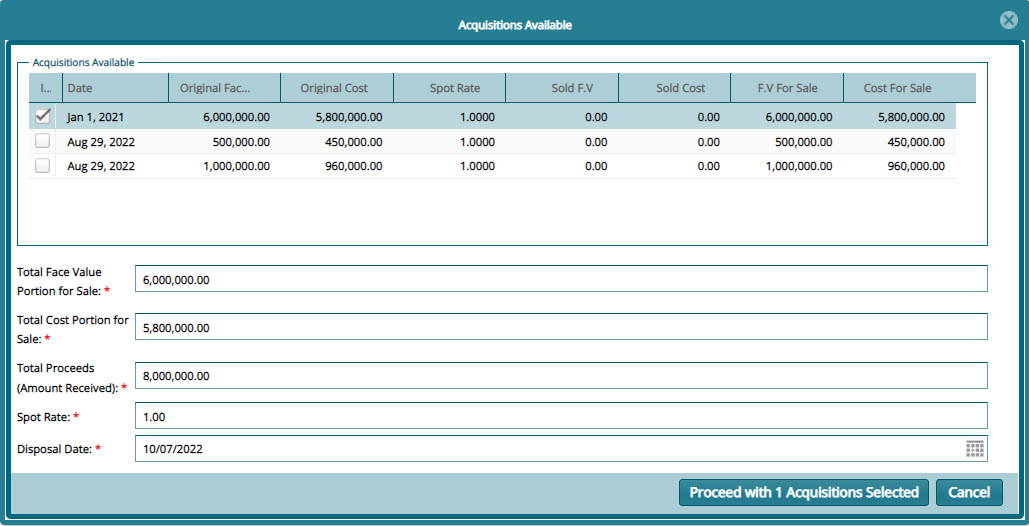Screen dimensions: 1029x526
Task: Sort by Original Cost column header
Action: 337,88
